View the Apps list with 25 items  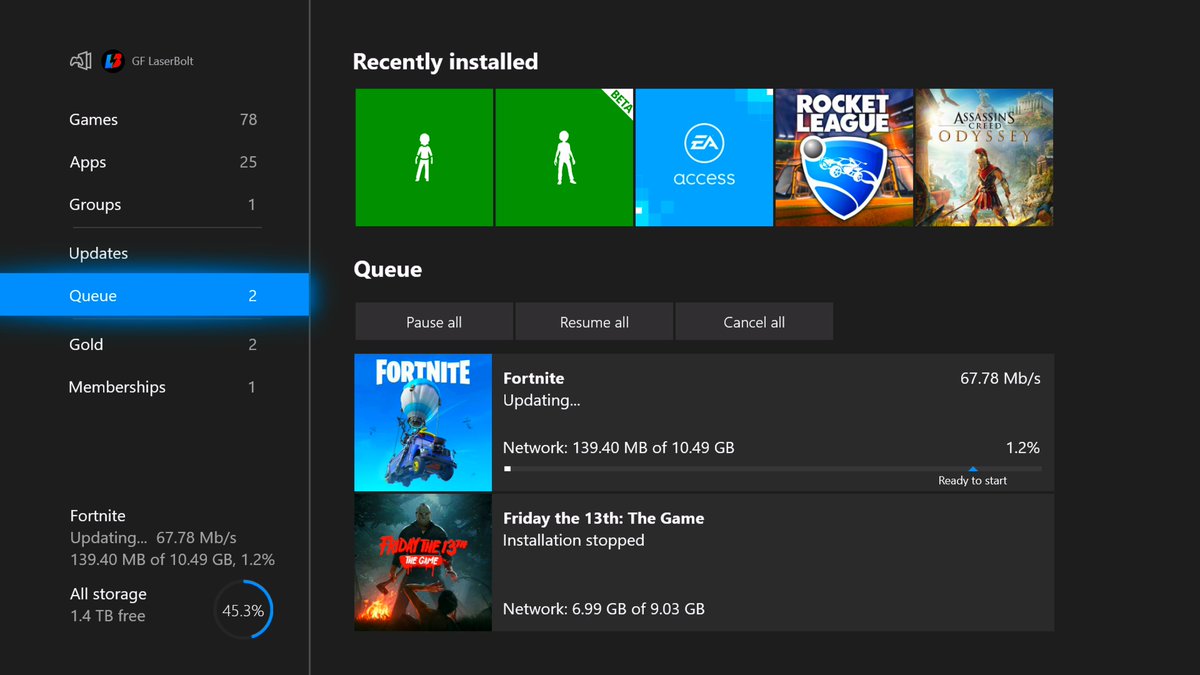coord(88,162)
